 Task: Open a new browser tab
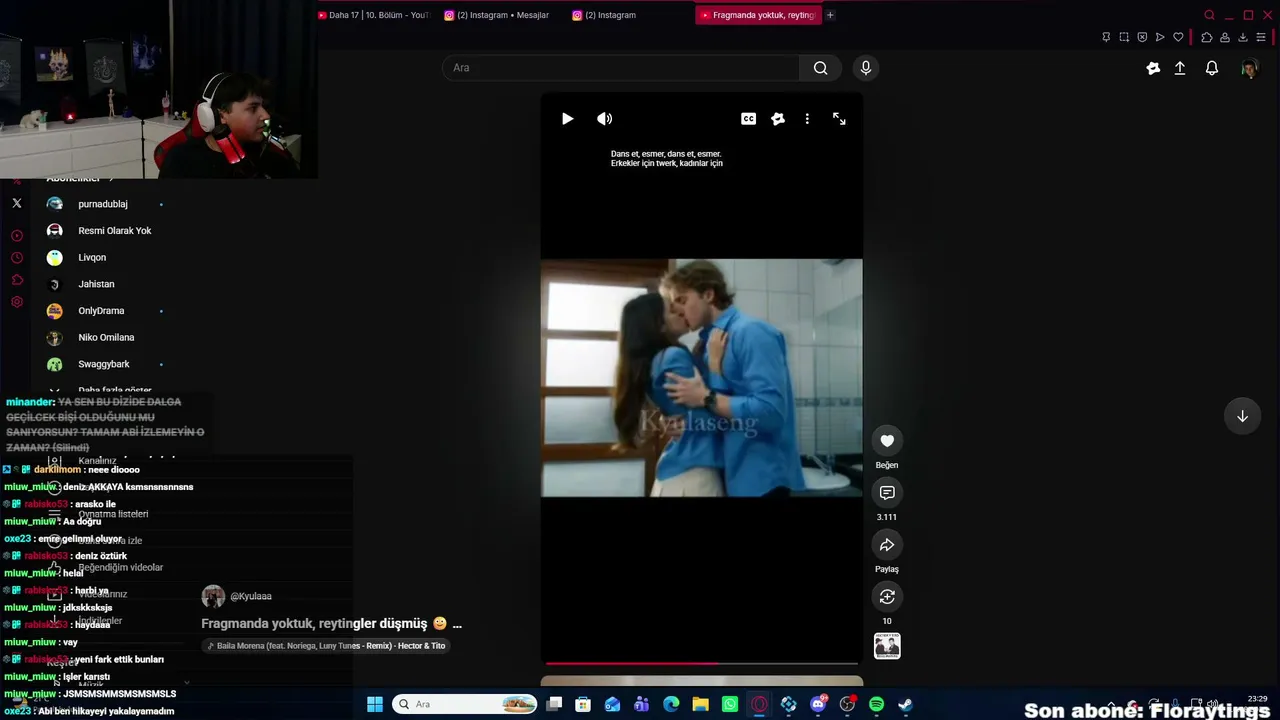coord(830,15)
